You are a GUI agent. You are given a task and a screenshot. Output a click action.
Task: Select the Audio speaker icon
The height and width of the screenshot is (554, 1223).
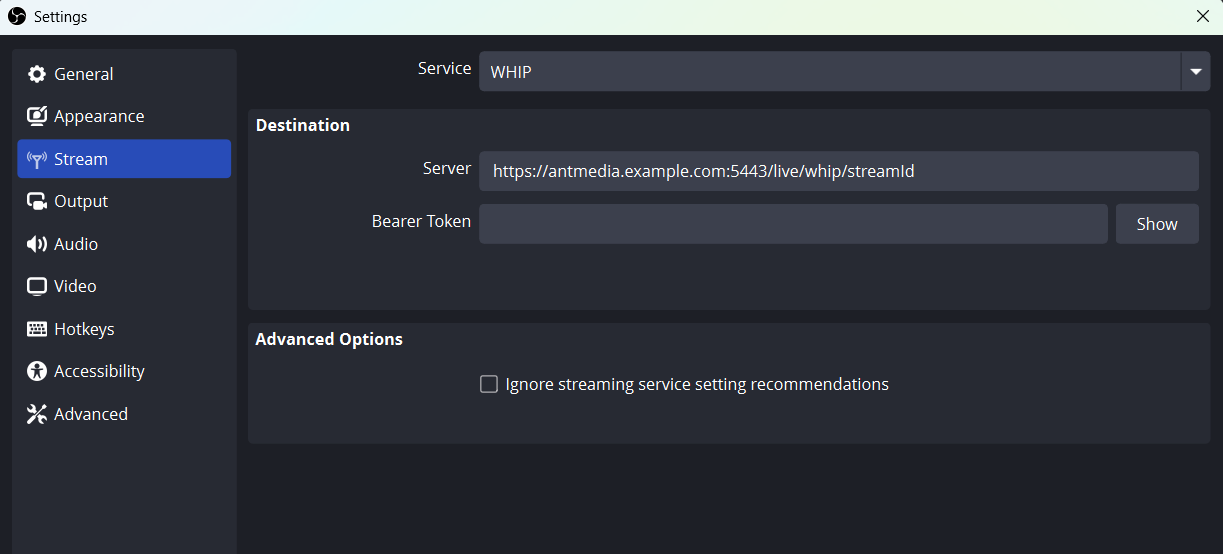37,244
